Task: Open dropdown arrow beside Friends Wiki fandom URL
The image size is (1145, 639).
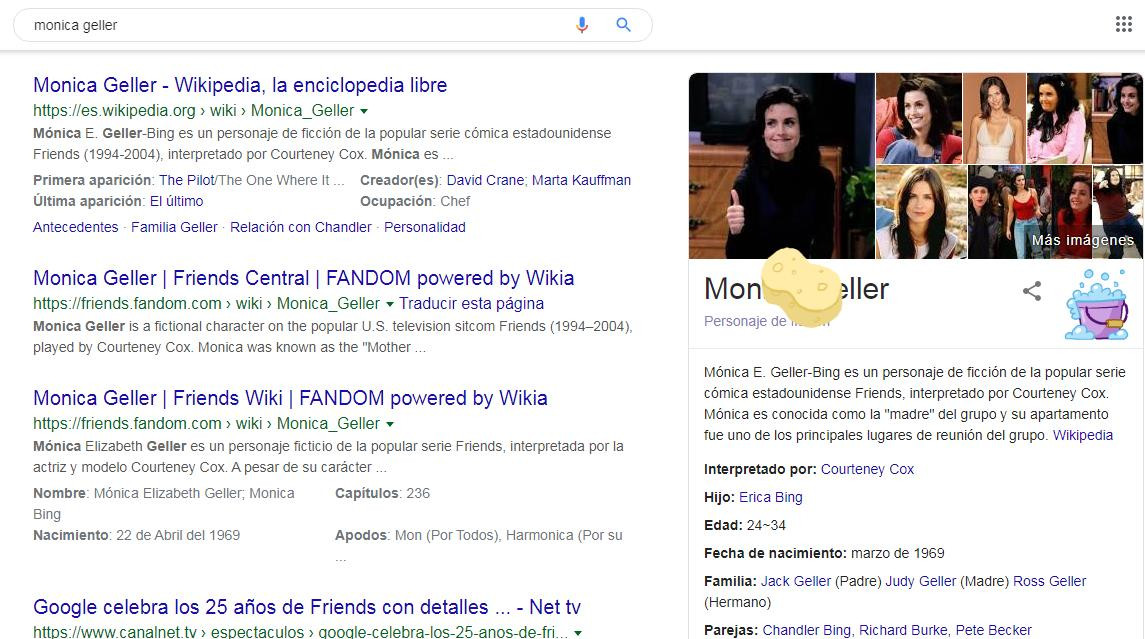Action: pyautogui.click(x=390, y=424)
